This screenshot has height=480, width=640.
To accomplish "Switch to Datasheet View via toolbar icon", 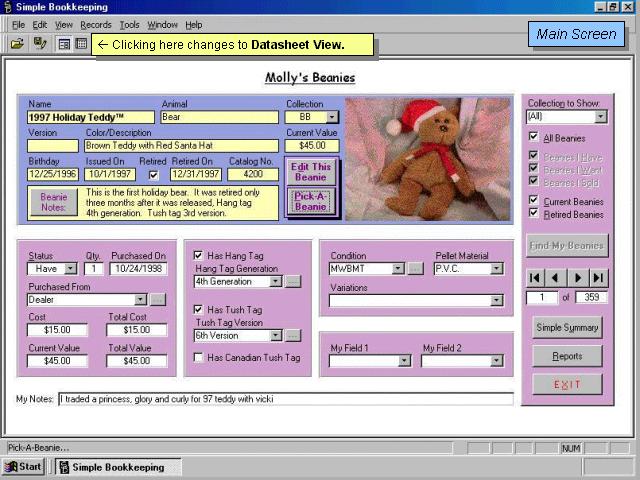I will pos(81,44).
